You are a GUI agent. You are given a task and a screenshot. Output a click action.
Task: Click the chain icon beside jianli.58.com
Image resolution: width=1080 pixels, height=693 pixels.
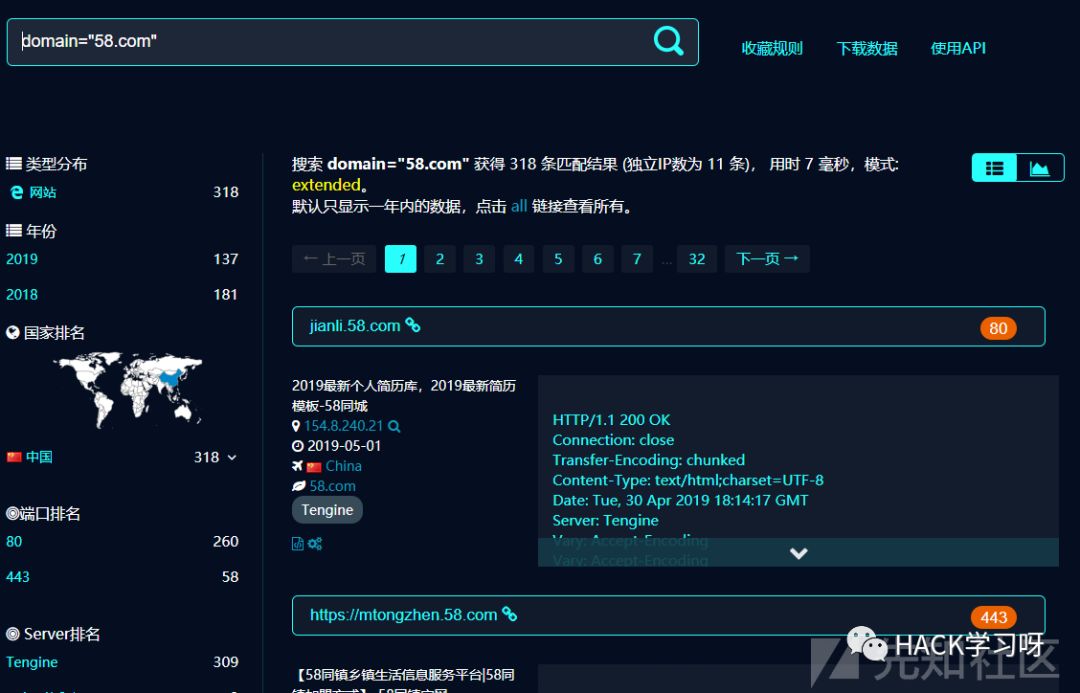tap(413, 325)
